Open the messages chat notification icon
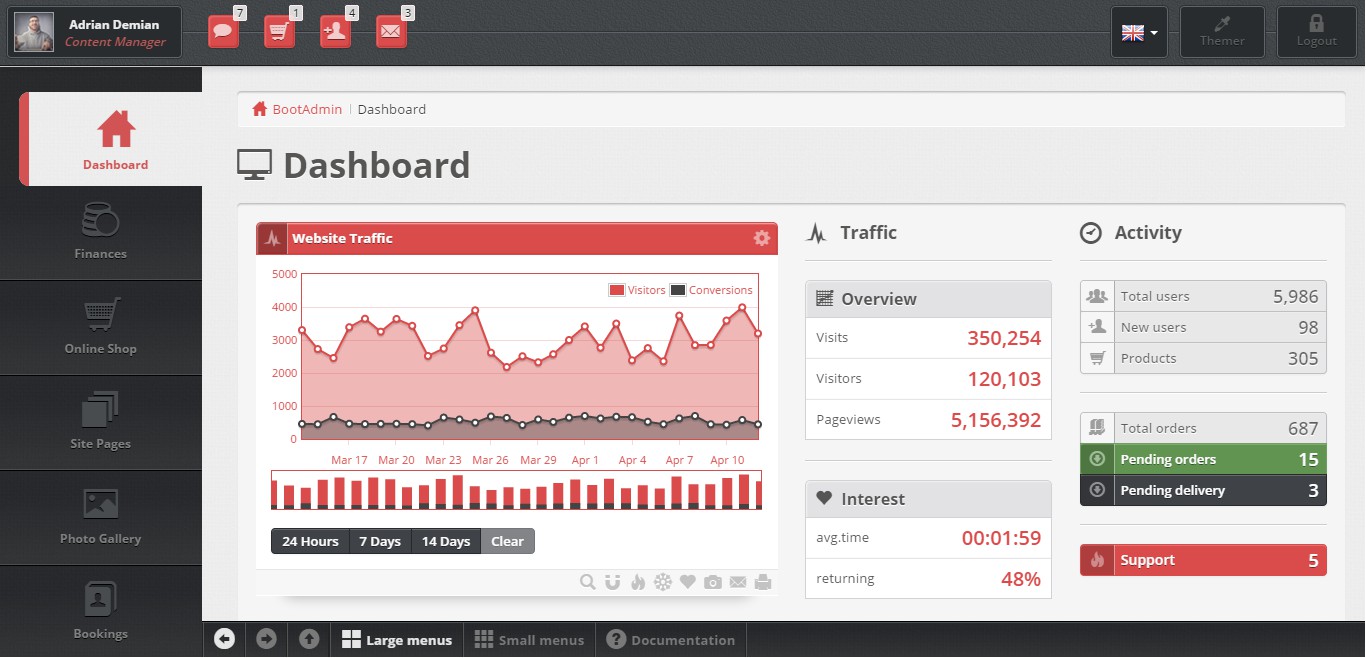The height and width of the screenshot is (658, 1366). point(224,32)
